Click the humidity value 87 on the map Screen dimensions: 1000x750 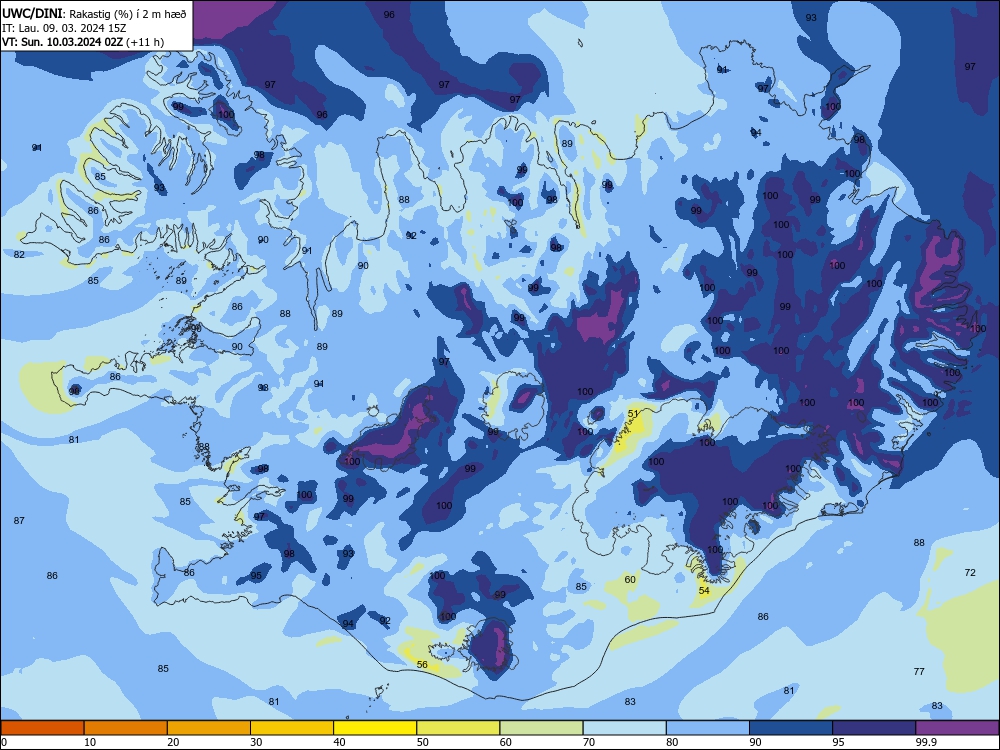(19, 520)
